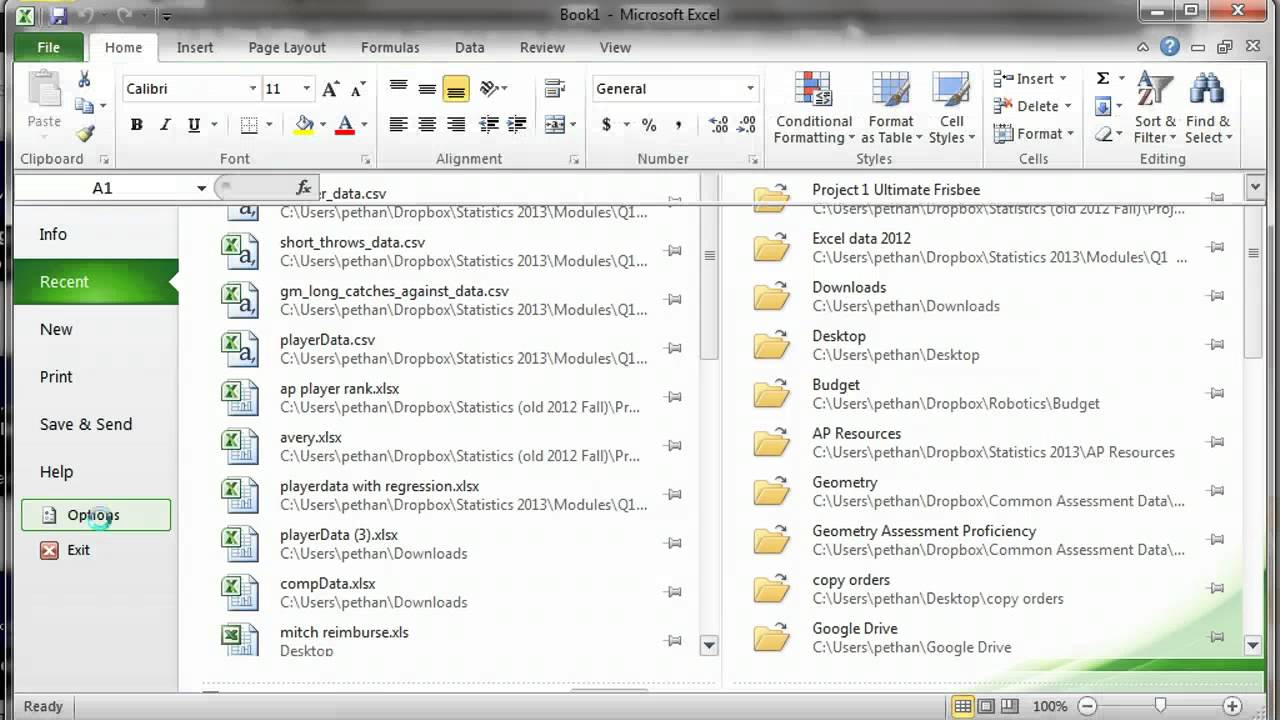Open Conditional Formatting menu

click(814, 108)
